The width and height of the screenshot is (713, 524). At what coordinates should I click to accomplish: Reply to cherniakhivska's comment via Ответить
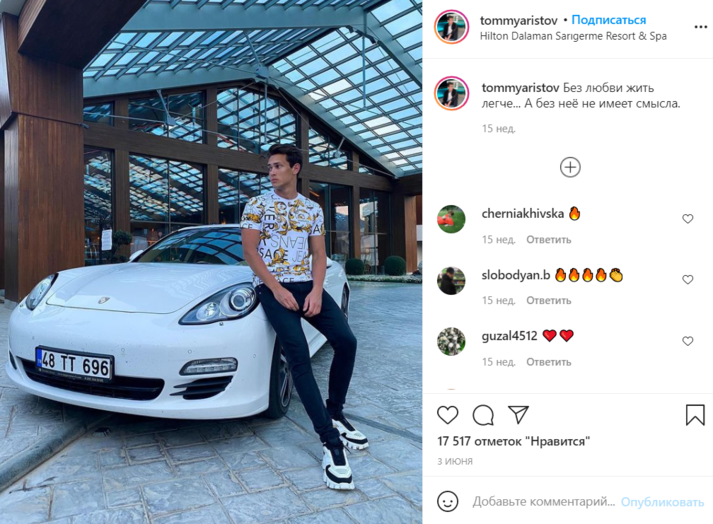548,239
